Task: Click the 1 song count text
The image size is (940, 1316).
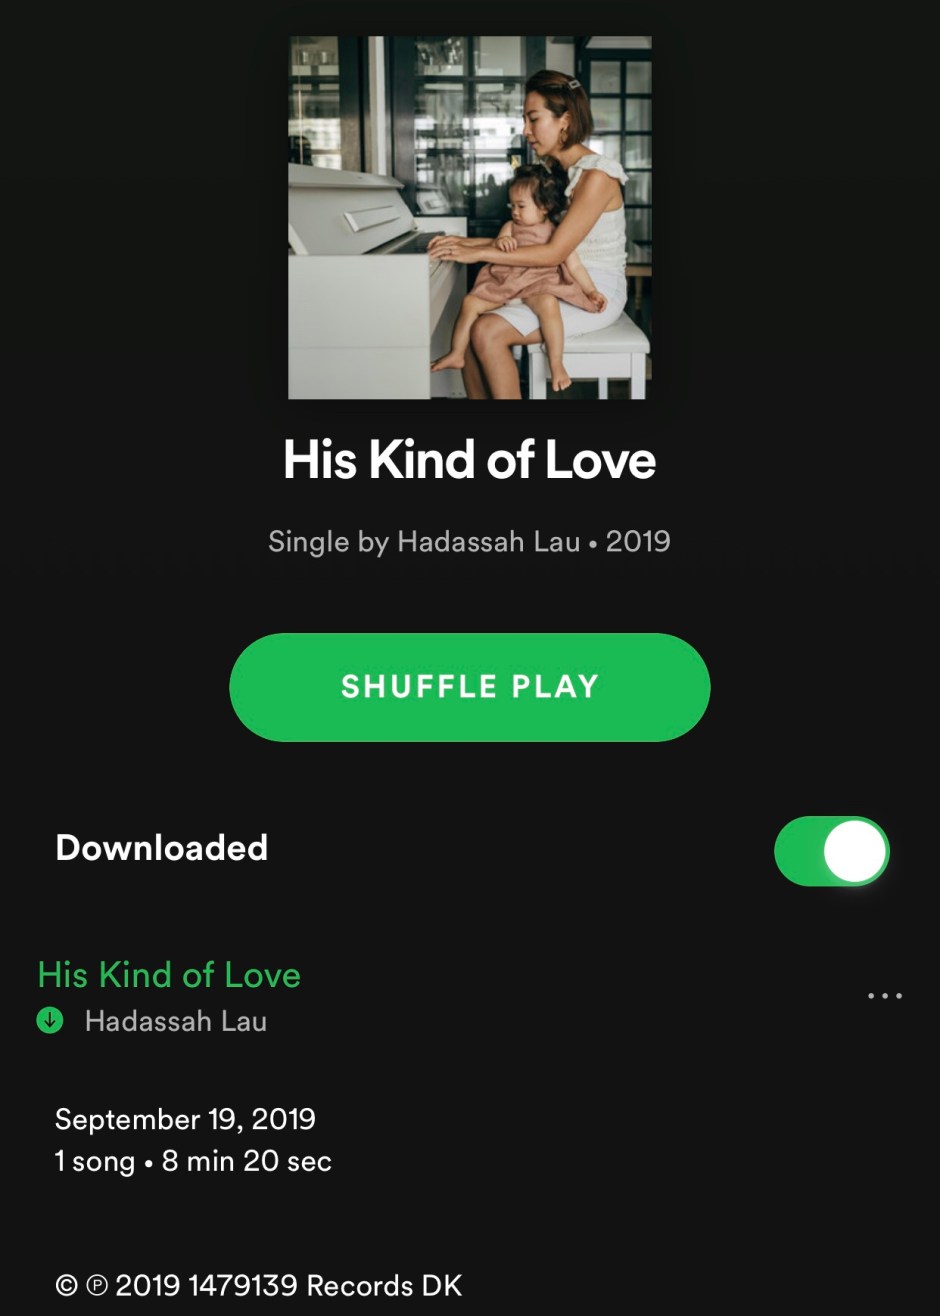Action: [x=95, y=1162]
